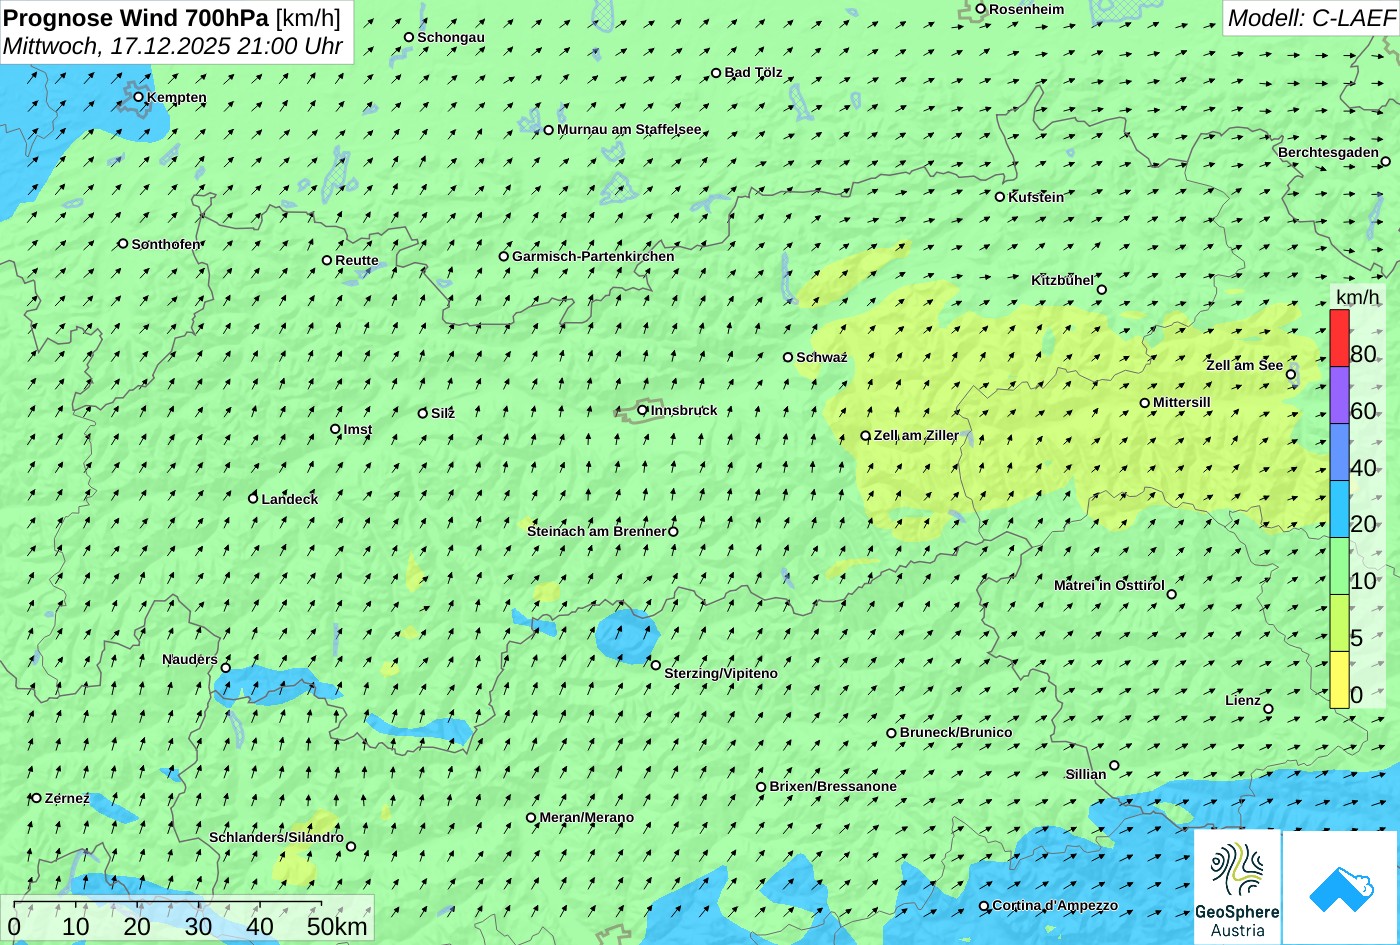
Task: Click the Rosenheim location marker
Action: click(x=981, y=9)
